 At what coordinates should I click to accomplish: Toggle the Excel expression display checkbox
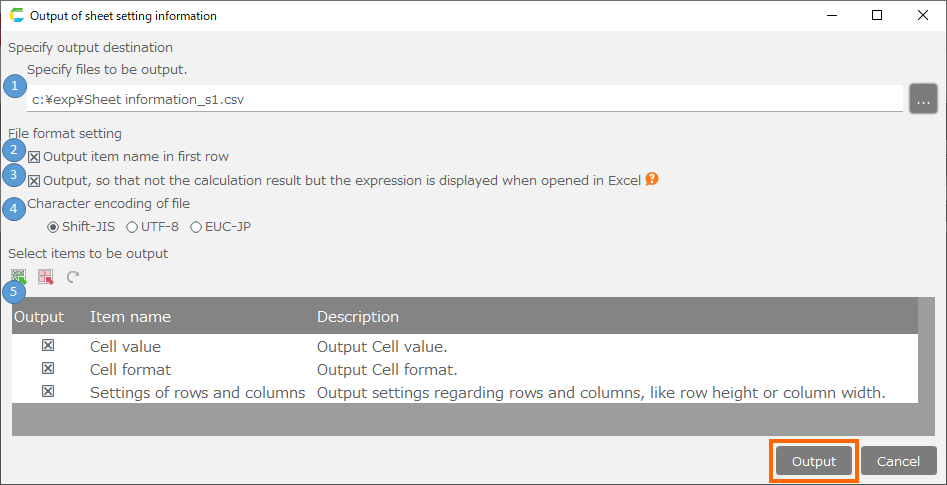35,181
